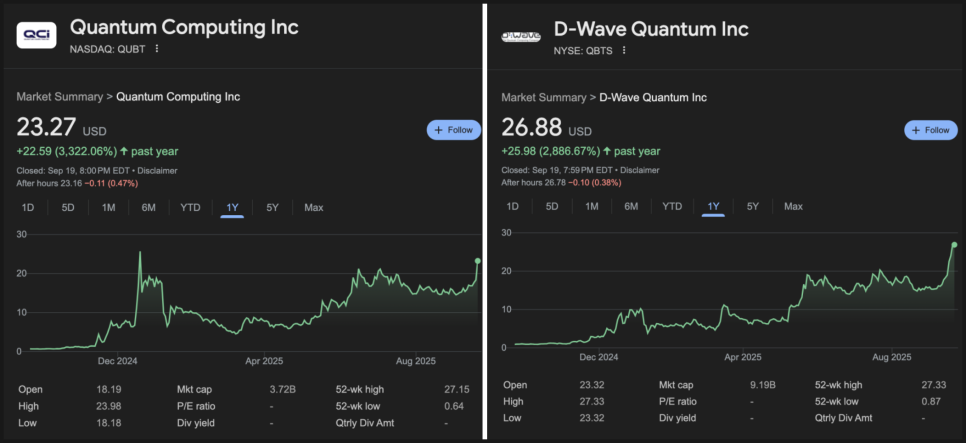Image resolution: width=966 pixels, height=443 pixels.
Task: Open Disclaimer link in Quantum Computing panel
Action: 157,171
